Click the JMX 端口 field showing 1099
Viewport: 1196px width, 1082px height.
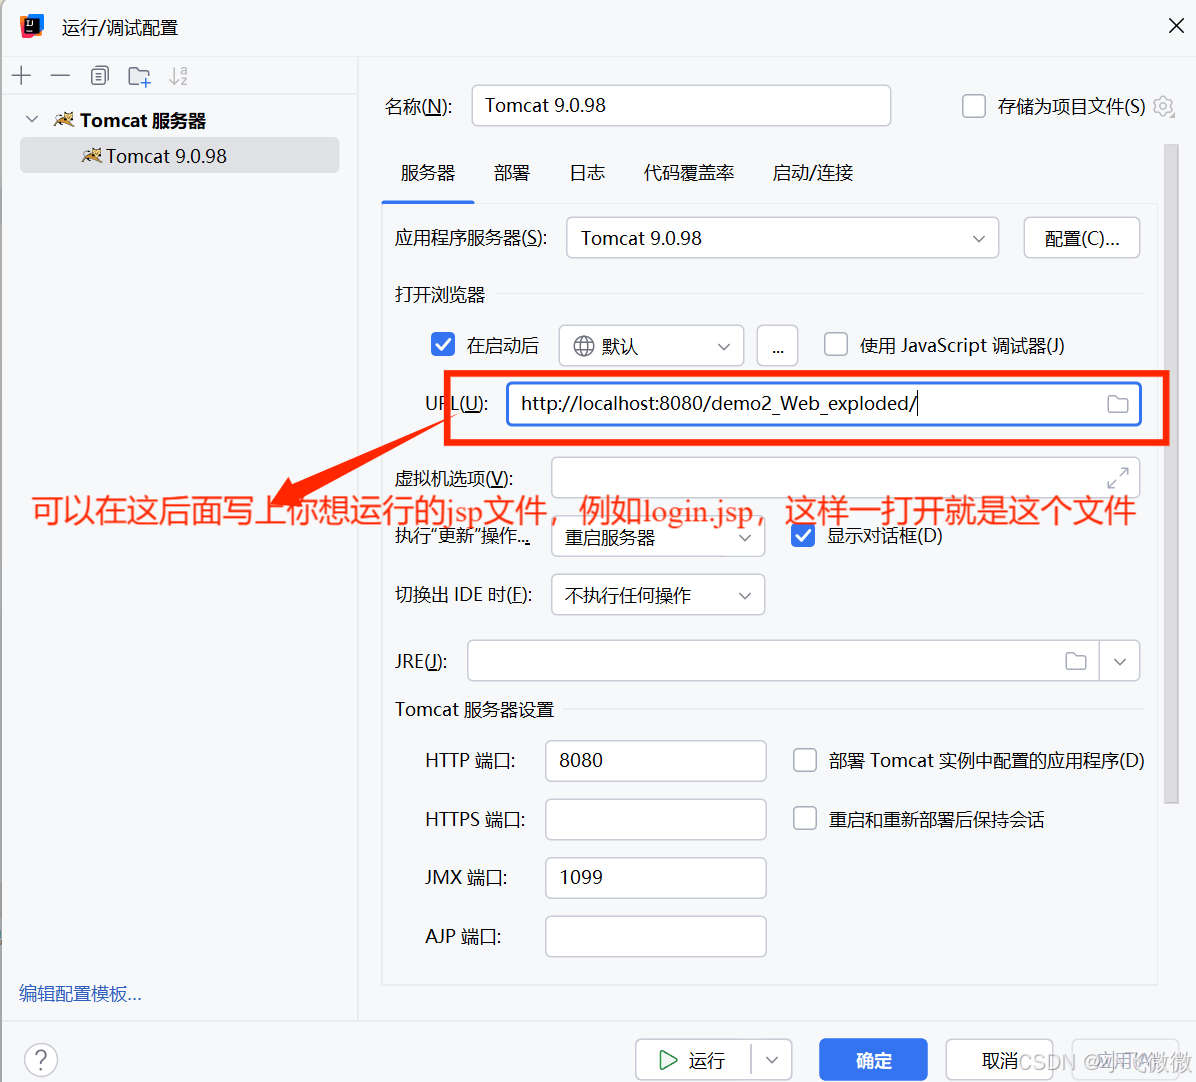click(x=655, y=878)
